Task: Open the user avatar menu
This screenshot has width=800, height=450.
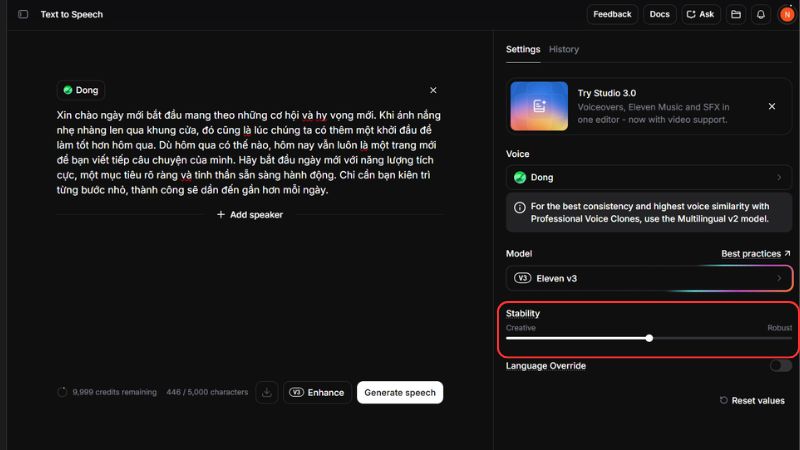Action: pyautogui.click(x=787, y=14)
